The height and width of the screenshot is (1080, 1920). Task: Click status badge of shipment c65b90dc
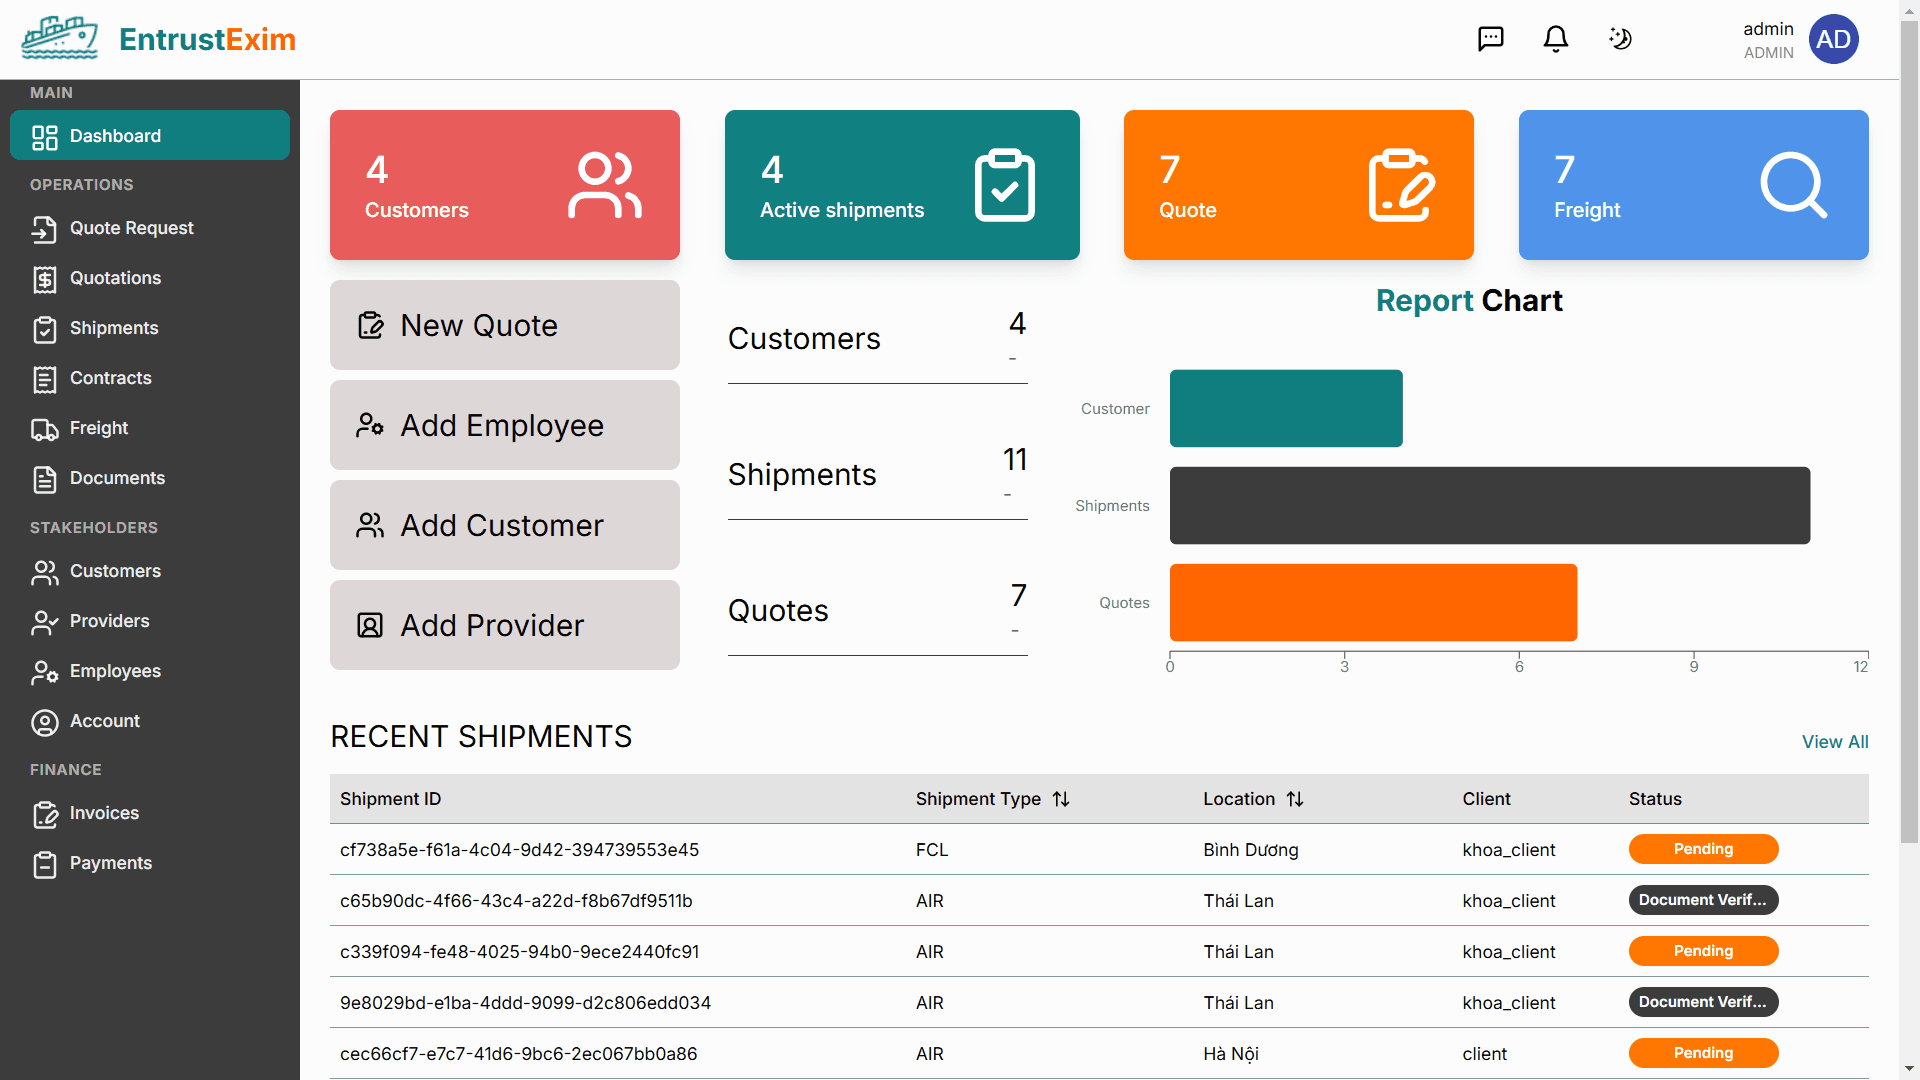point(1703,900)
